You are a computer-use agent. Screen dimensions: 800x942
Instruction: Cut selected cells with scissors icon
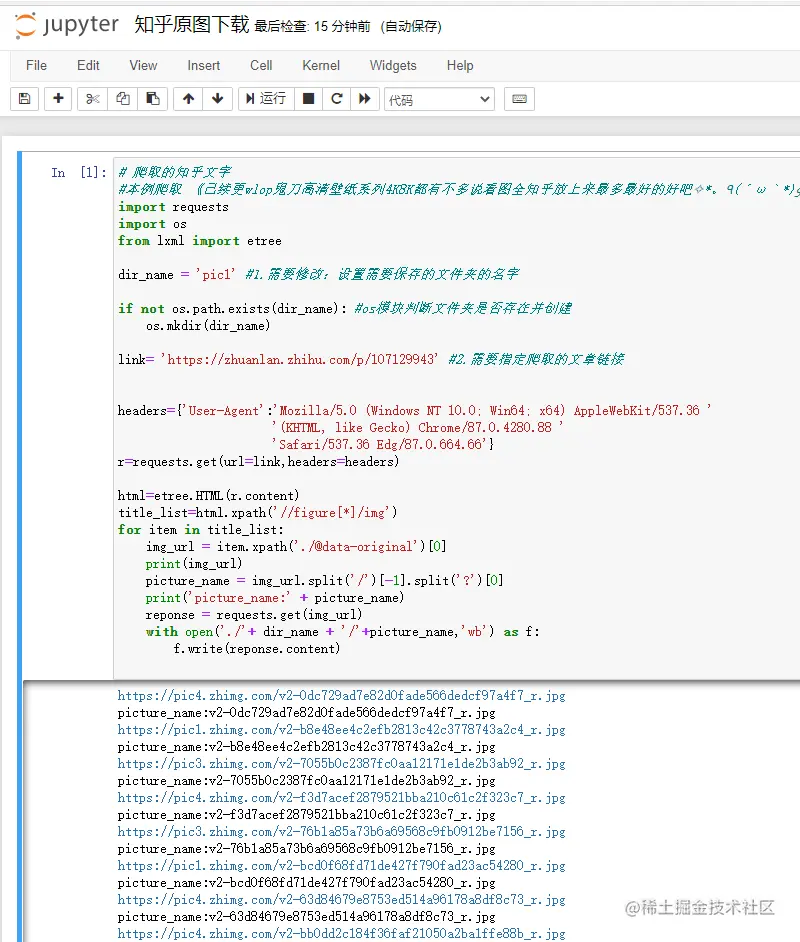(x=92, y=99)
